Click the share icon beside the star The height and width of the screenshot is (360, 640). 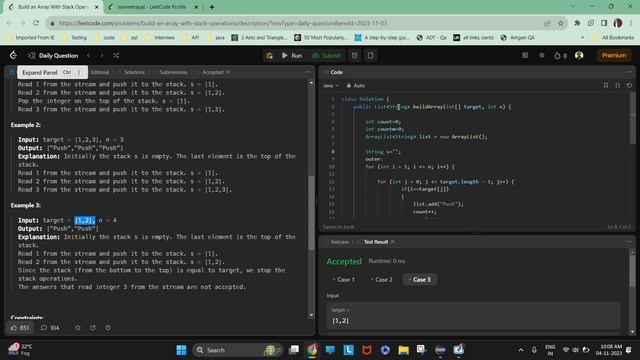click(x=93, y=328)
